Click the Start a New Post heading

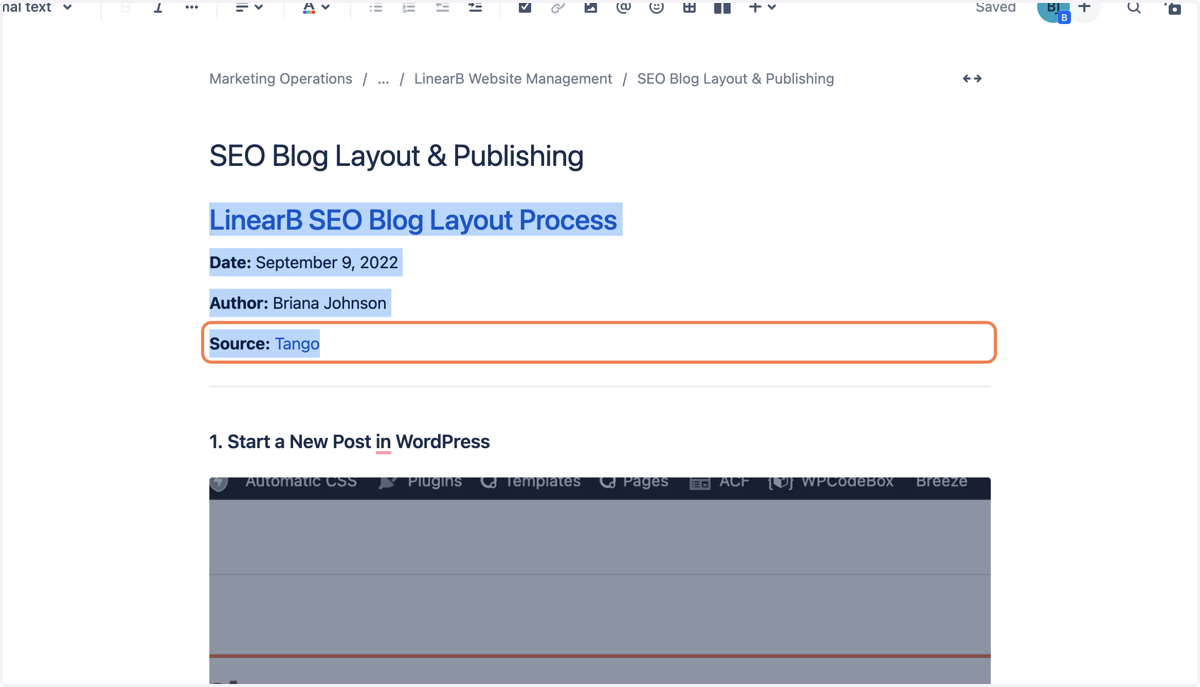[x=349, y=442]
